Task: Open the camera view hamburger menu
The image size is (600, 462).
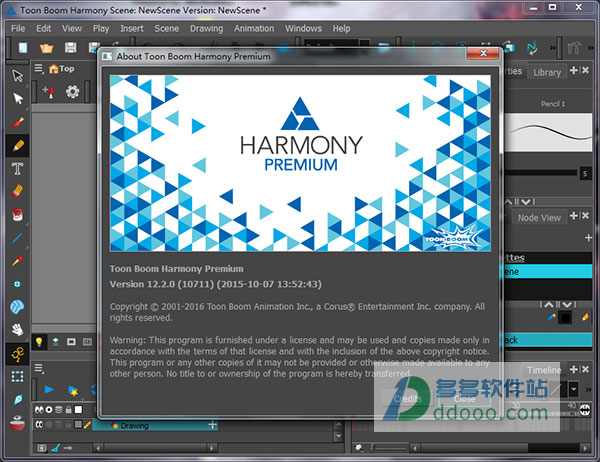Action: click(39, 69)
